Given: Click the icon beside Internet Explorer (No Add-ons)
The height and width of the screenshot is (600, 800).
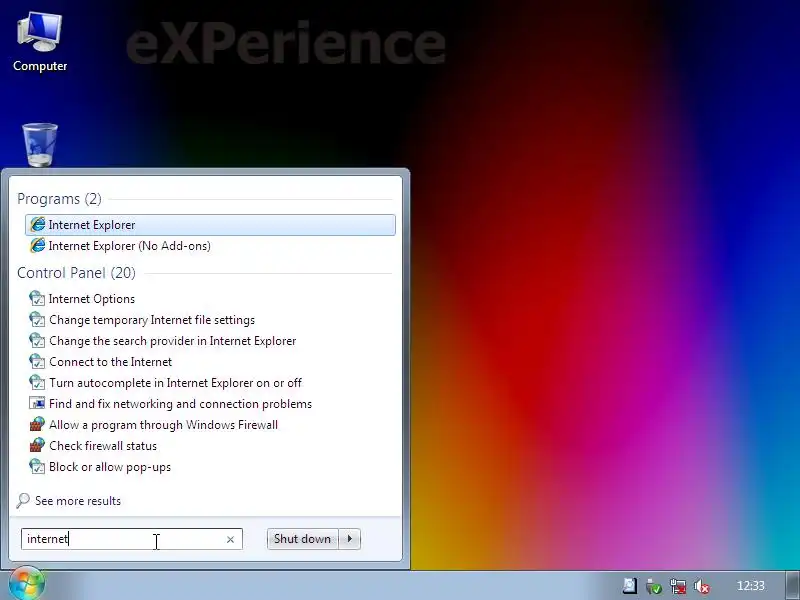Looking at the screenshot, I should click(x=37, y=245).
